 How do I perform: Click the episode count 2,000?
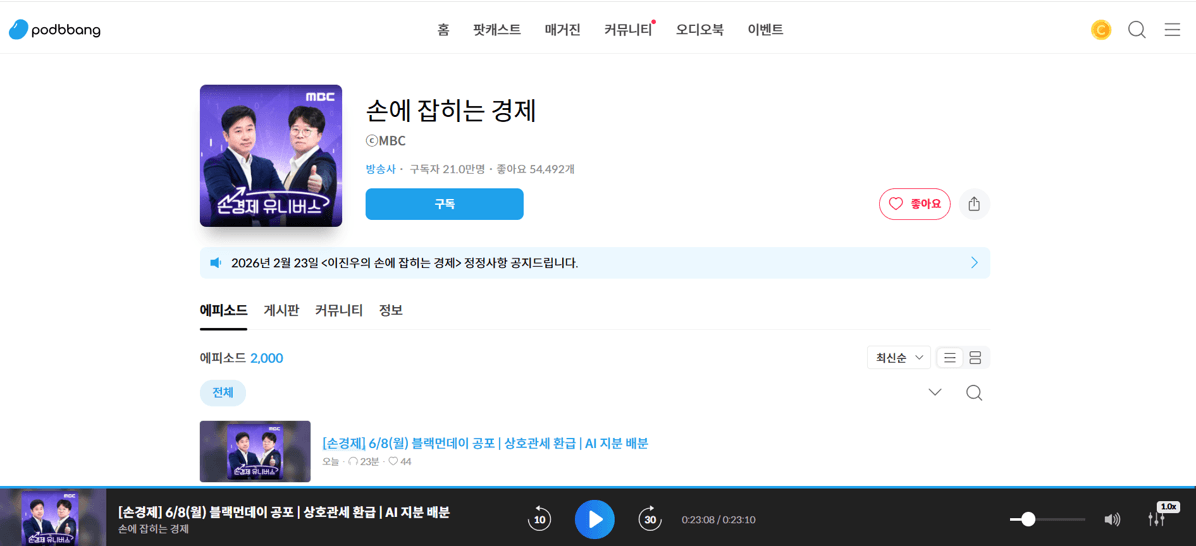point(267,358)
